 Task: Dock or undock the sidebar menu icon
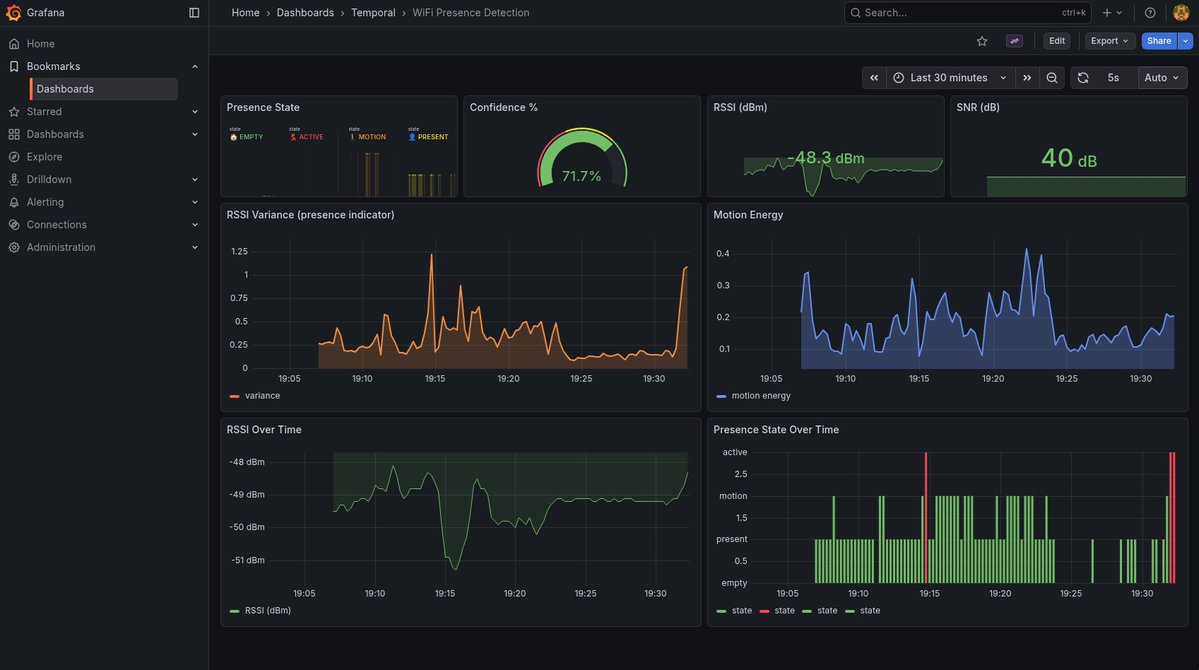pyautogui.click(x=194, y=12)
